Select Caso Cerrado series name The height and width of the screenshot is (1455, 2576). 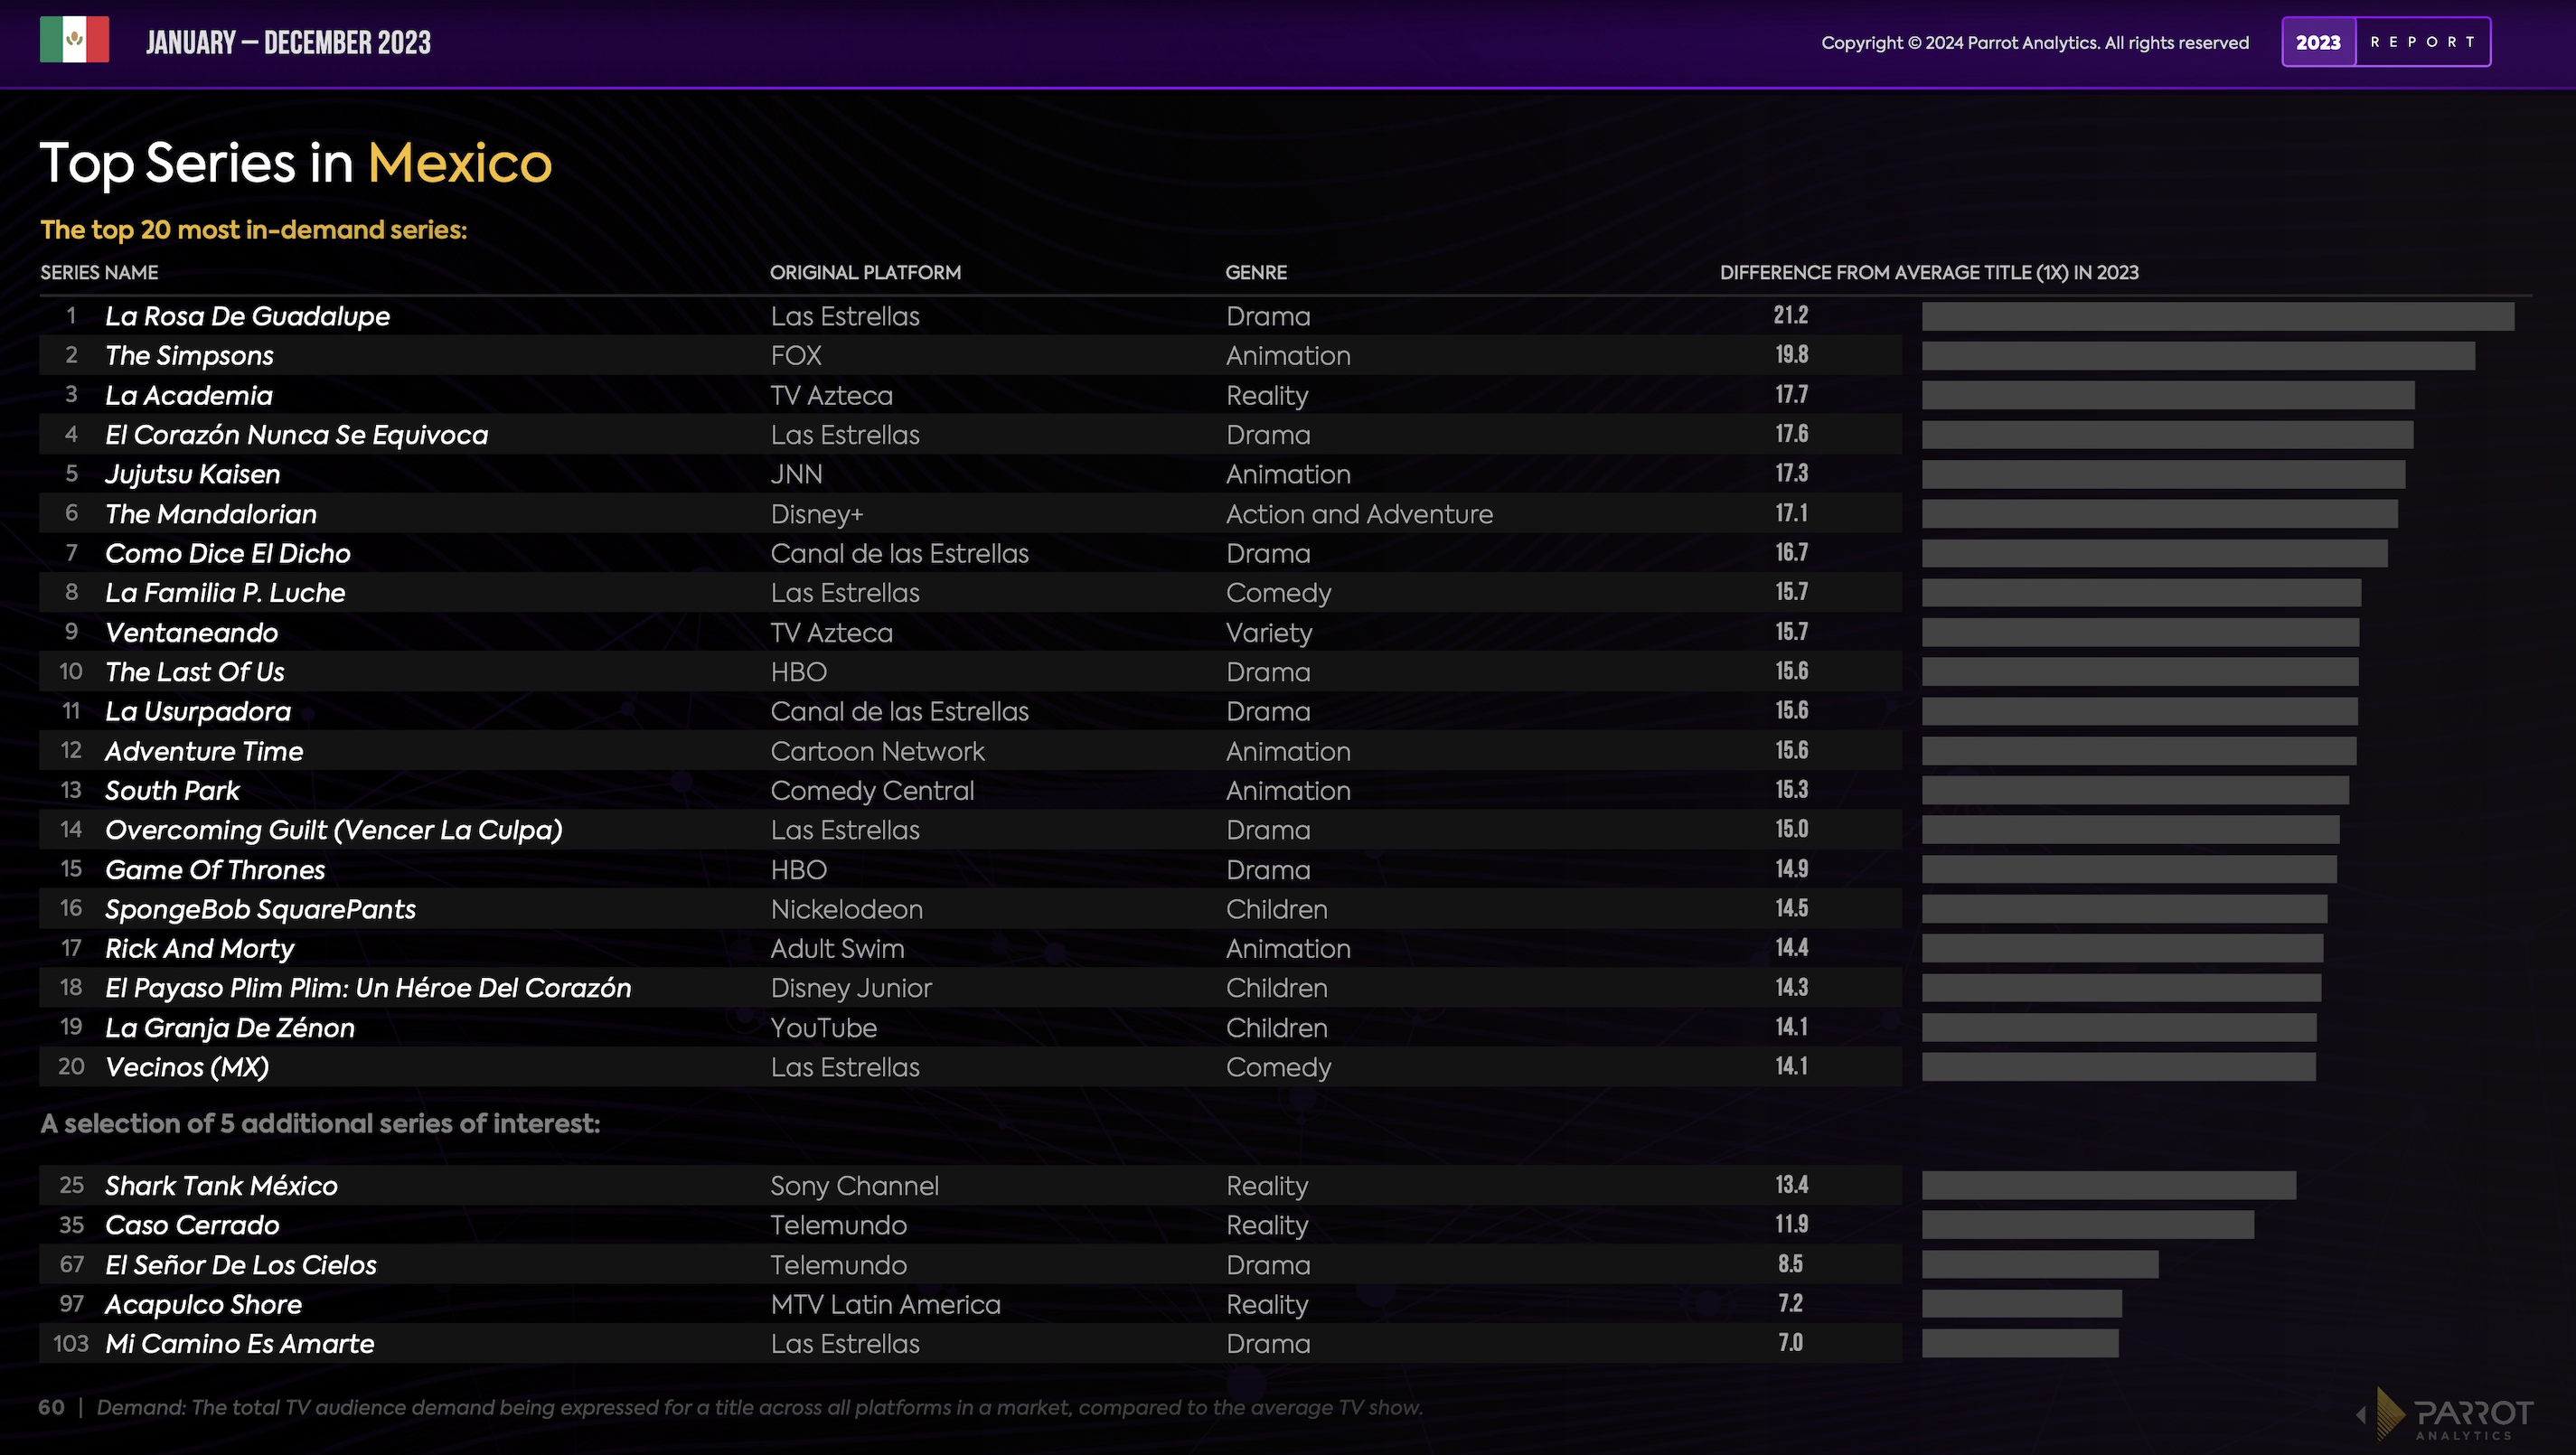192,1225
